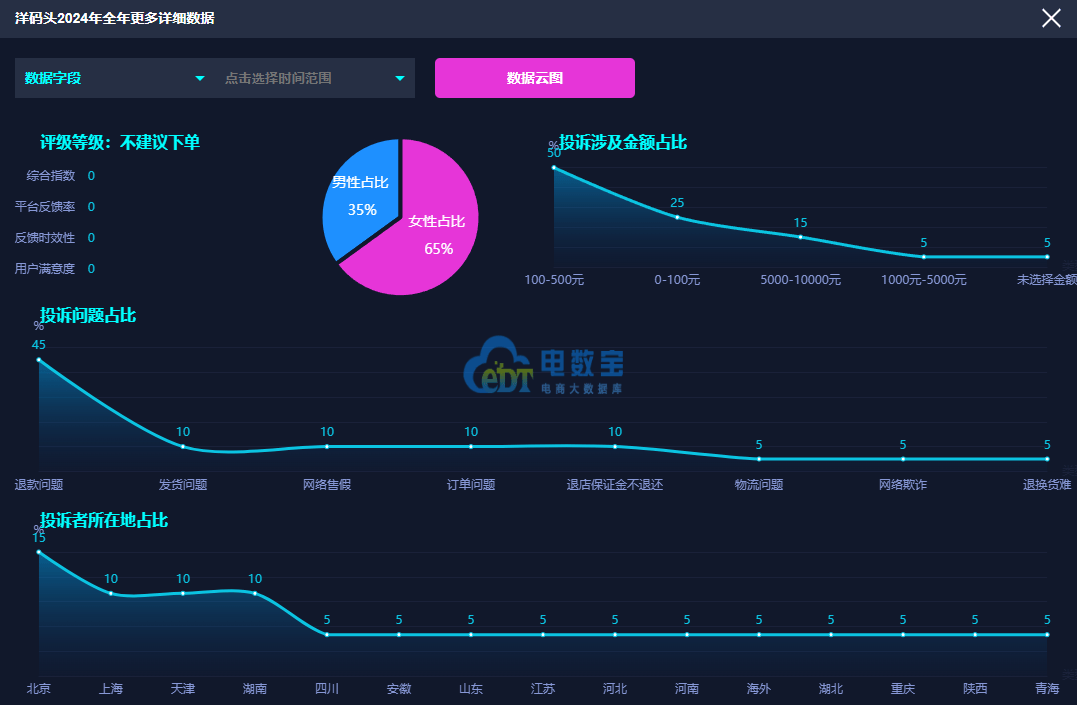Image resolution: width=1077 pixels, height=705 pixels.
Task: Click the 北京 peak data point
Action: 39,552
